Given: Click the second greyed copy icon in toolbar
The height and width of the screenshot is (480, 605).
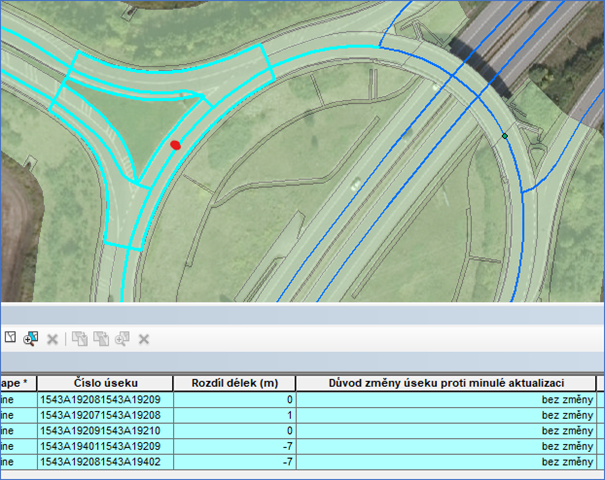Looking at the screenshot, I should pyautogui.click(x=101, y=339).
